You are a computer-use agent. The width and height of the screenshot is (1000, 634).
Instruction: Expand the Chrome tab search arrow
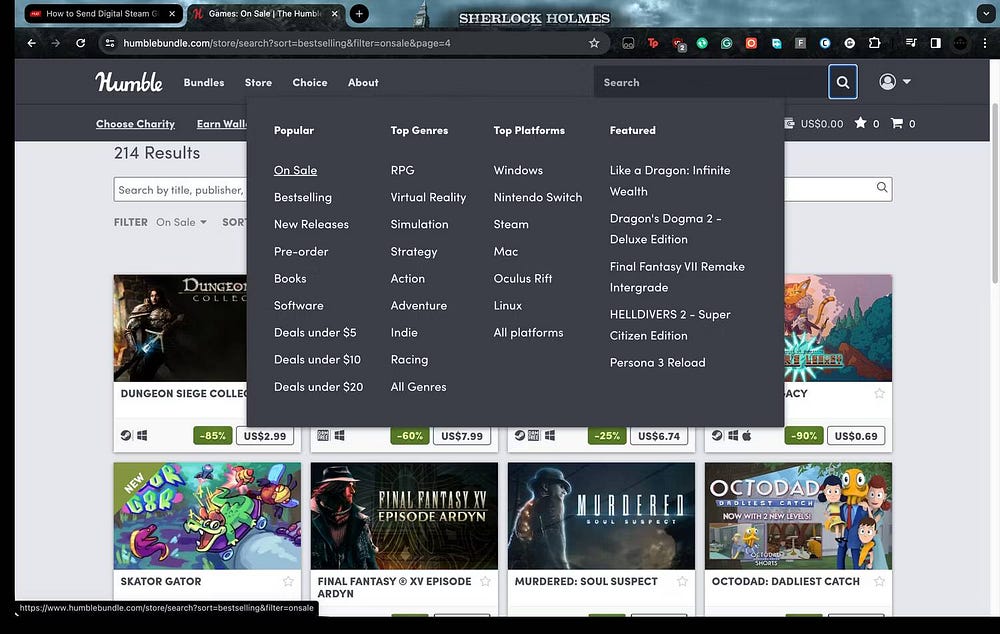[x=986, y=13]
